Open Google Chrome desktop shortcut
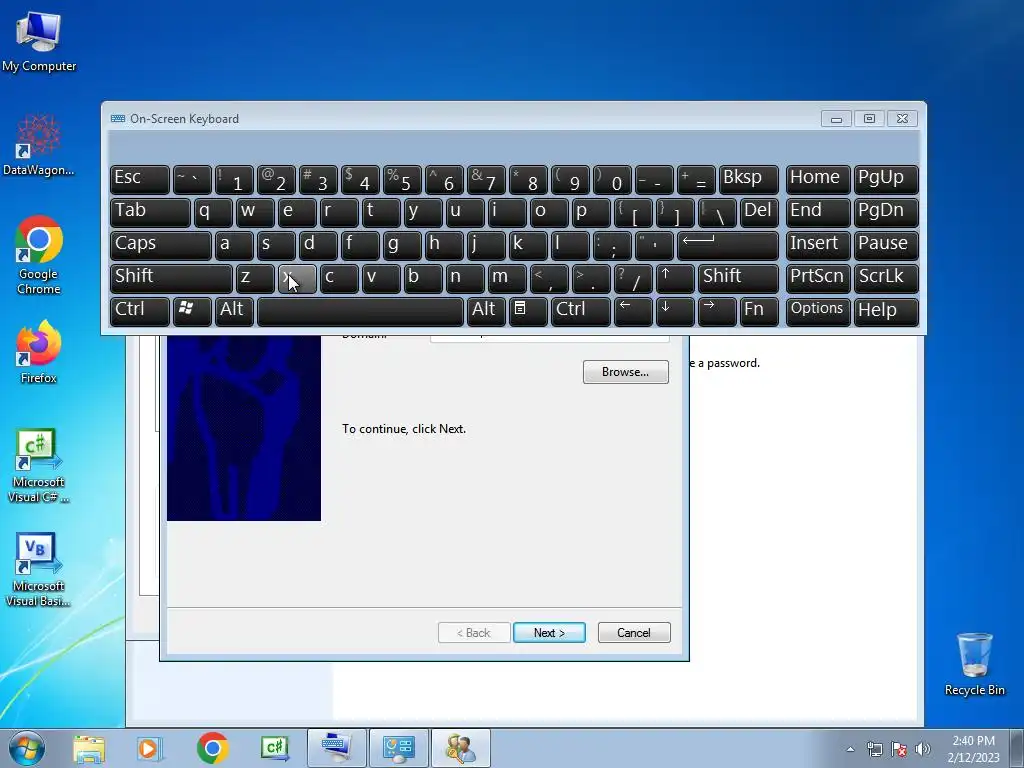The image size is (1024, 768). click(39, 255)
